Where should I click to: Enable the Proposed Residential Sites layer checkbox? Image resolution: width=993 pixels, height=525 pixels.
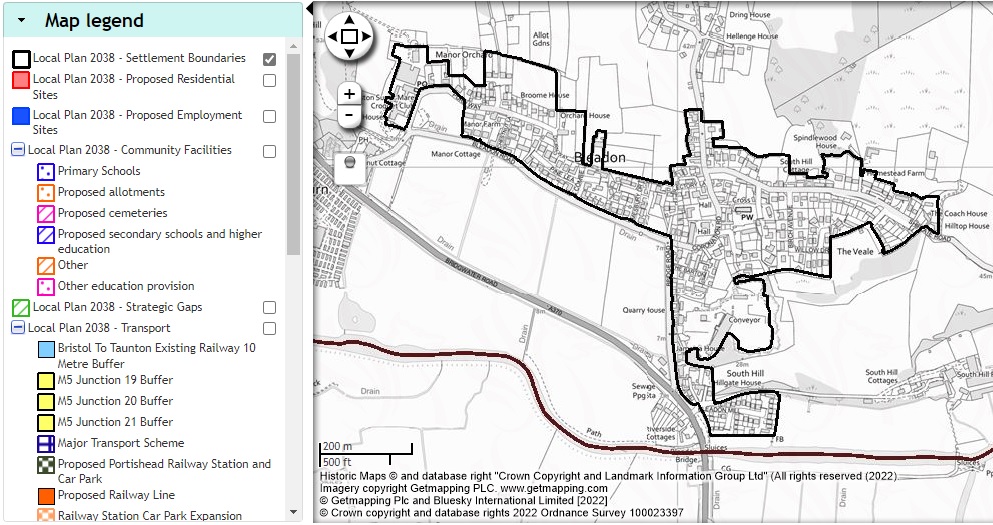click(x=269, y=81)
